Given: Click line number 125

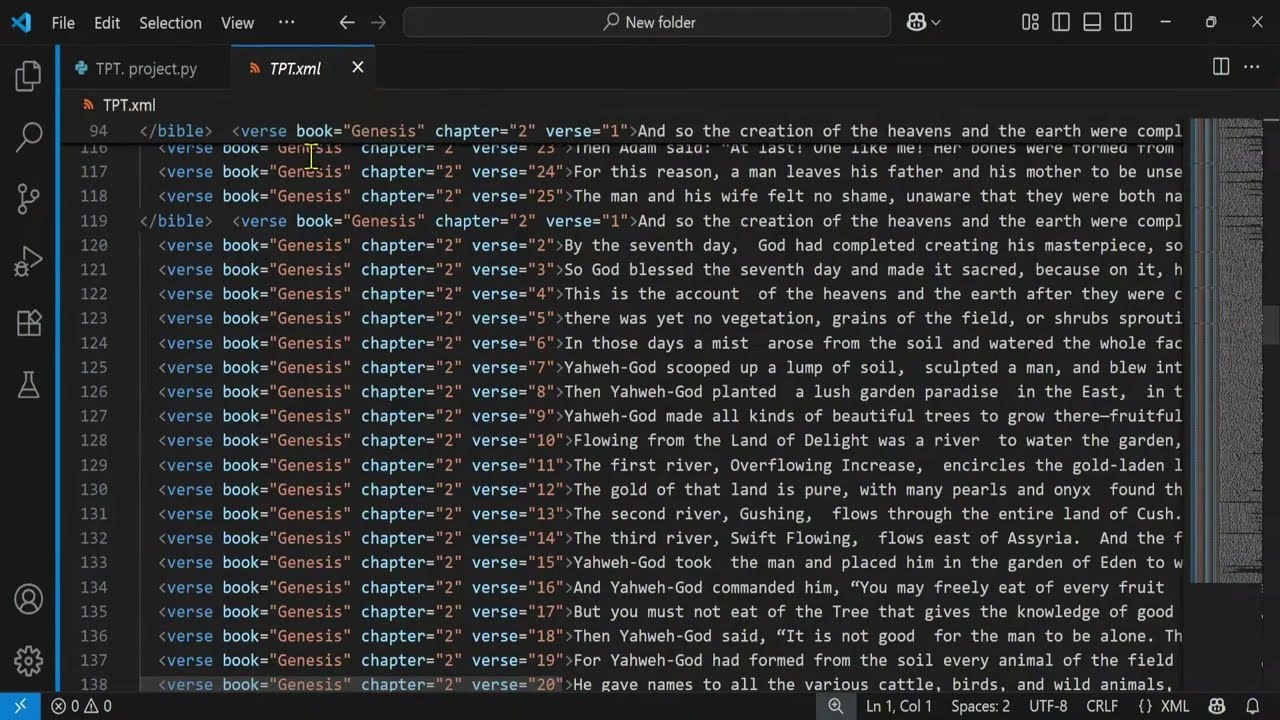Looking at the screenshot, I should tap(93, 367).
